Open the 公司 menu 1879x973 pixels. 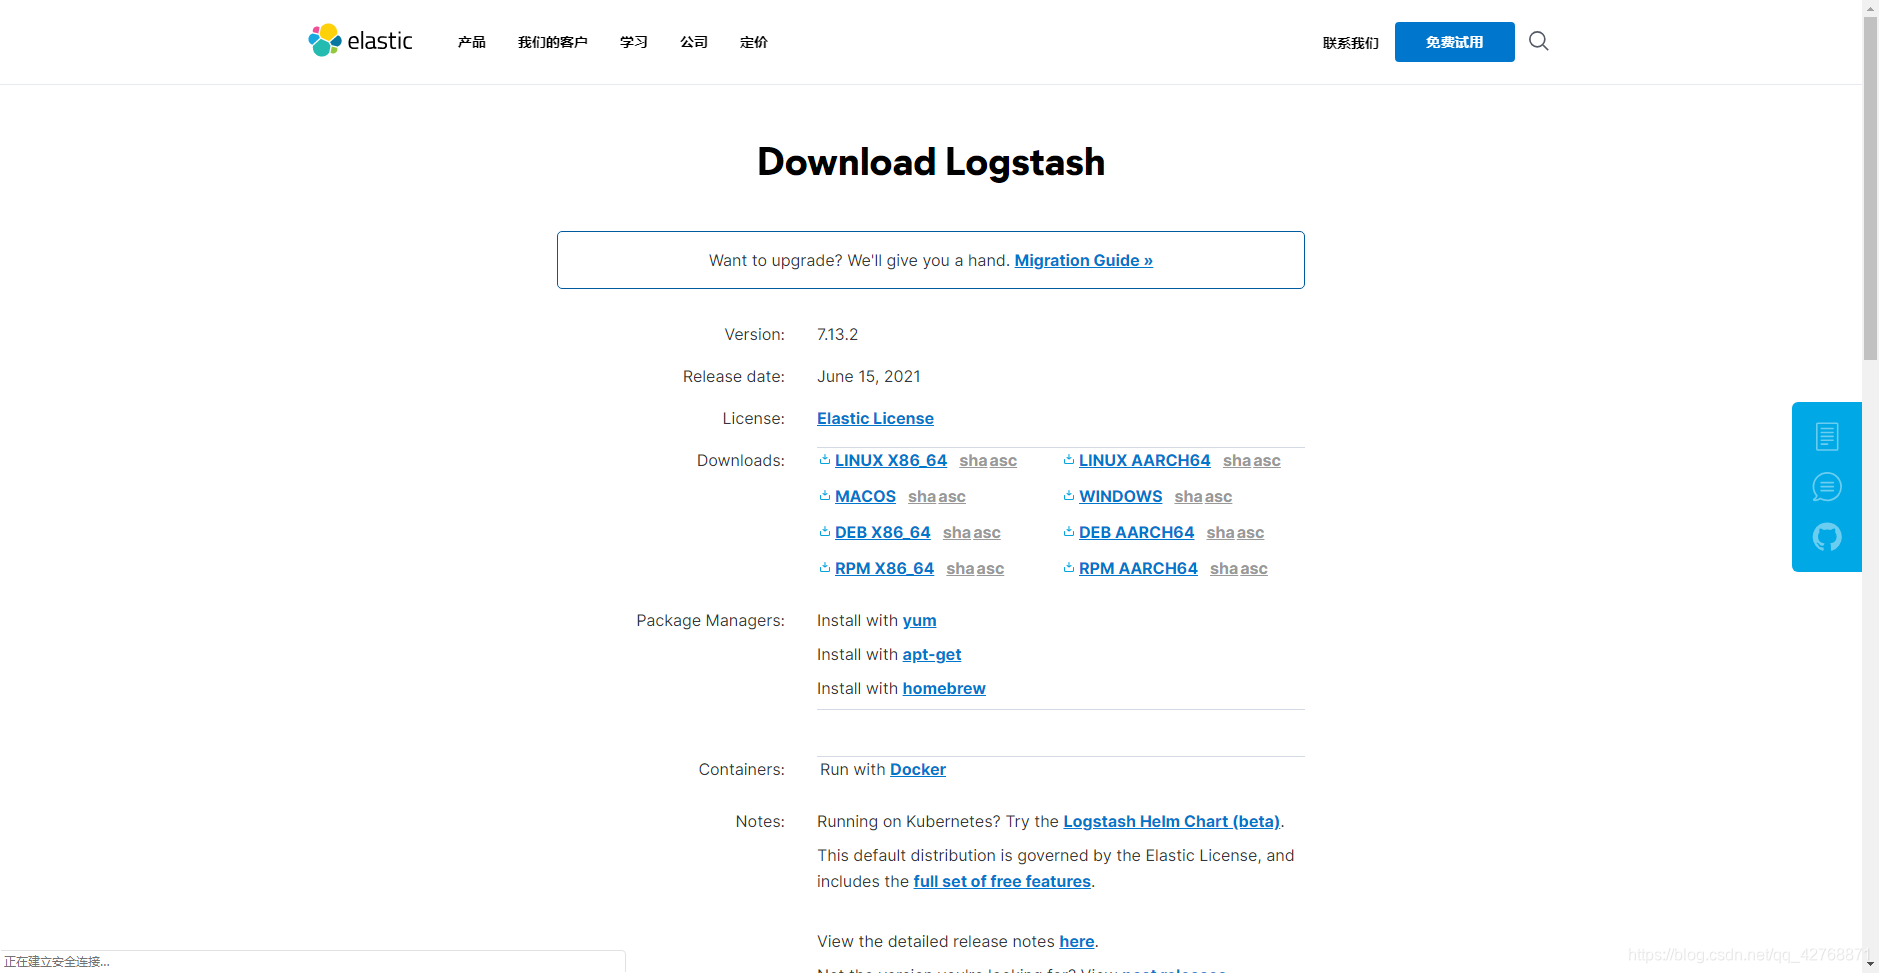pyautogui.click(x=693, y=42)
